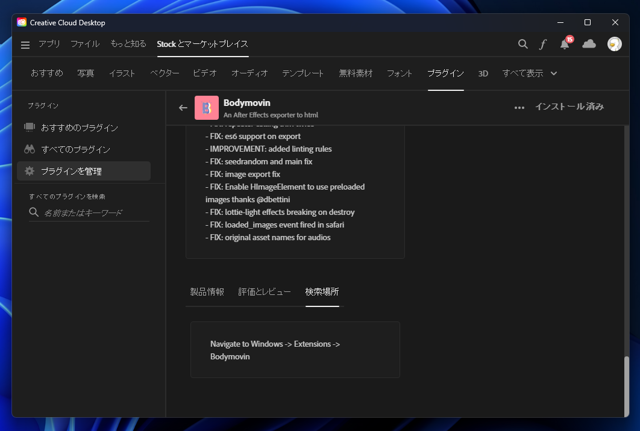640x431 pixels.
Task: Open the notifications bell
Action: pos(565,44)
